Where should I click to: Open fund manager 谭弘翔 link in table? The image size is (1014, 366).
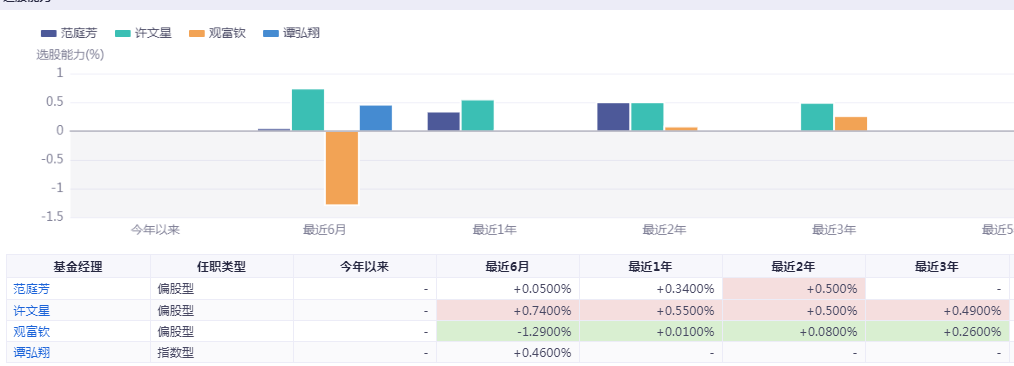click(x=31, y=353)
